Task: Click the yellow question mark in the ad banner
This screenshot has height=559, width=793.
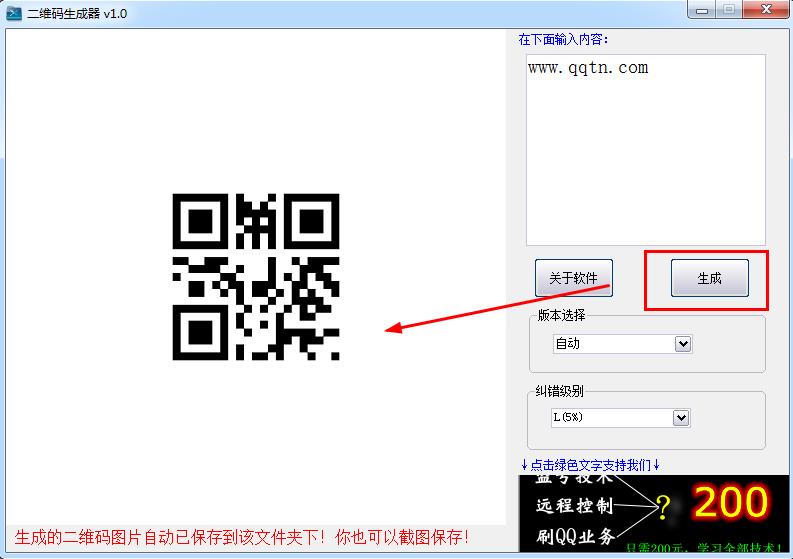Action: (x=662, y=508)
